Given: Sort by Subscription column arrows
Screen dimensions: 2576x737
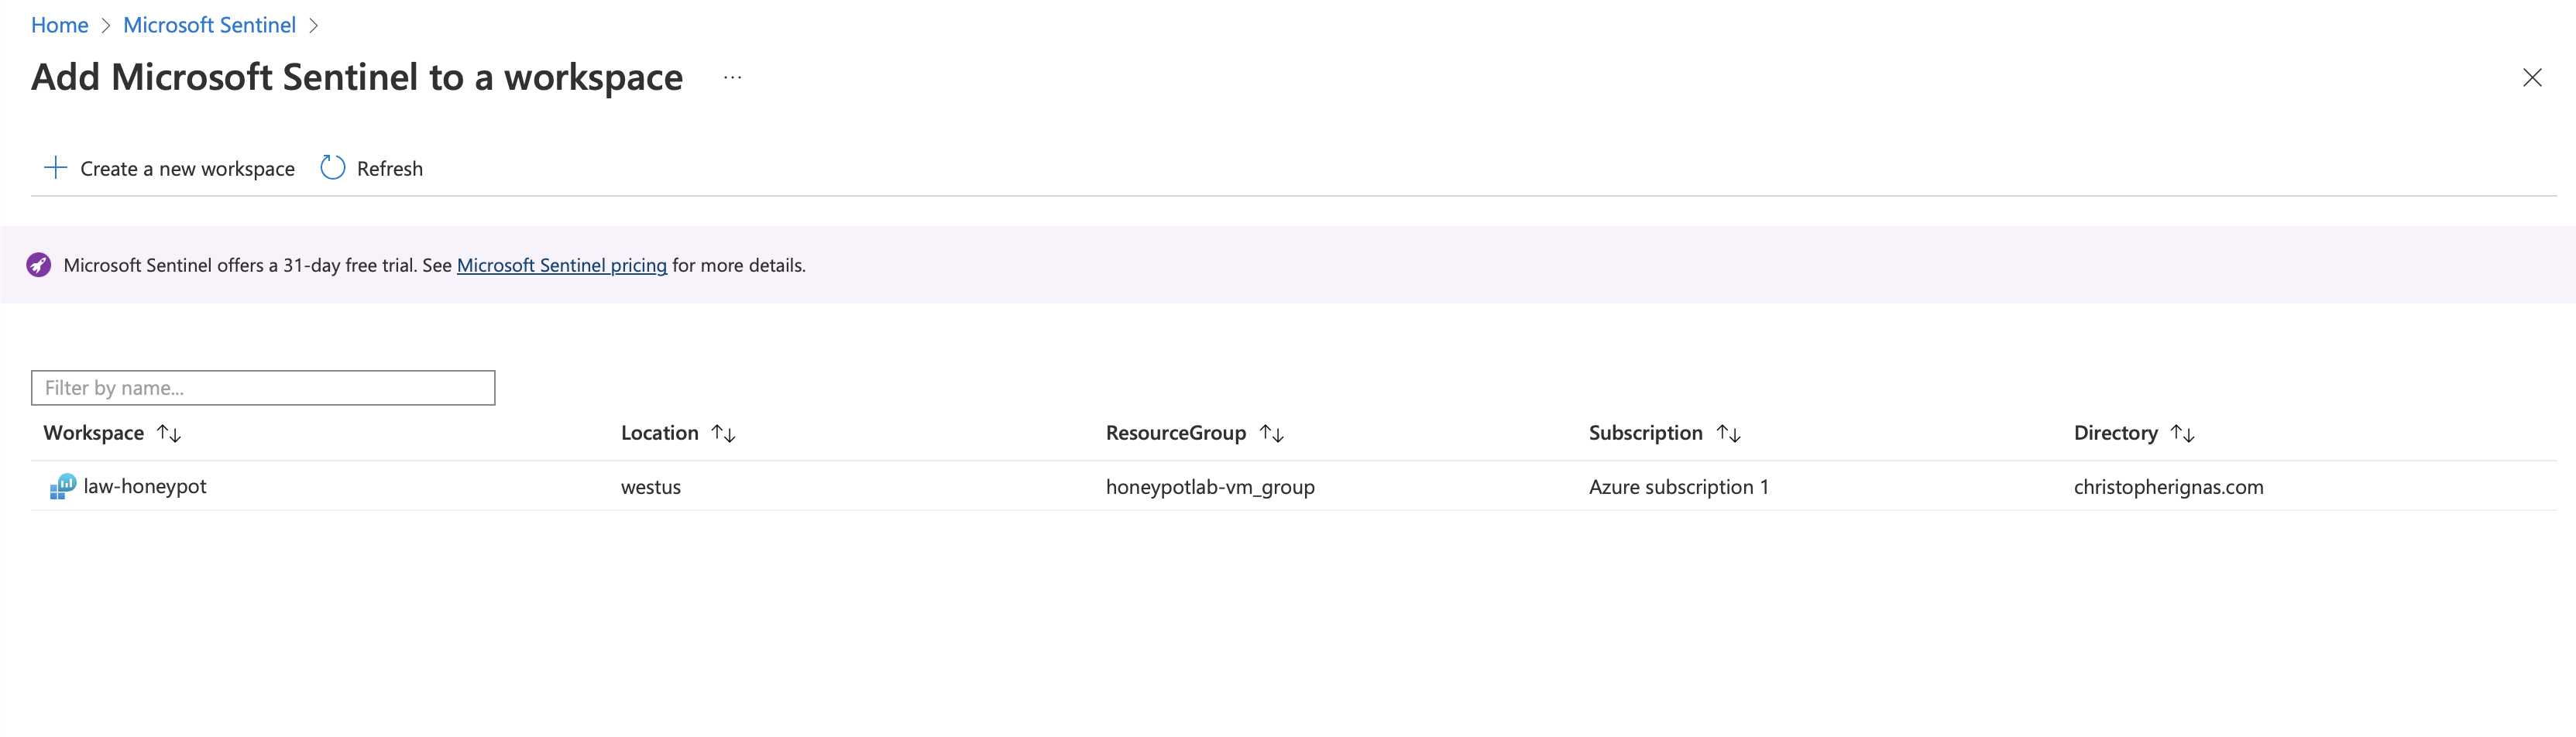Looking at the screenshot, I should (x=1729, y=433).
